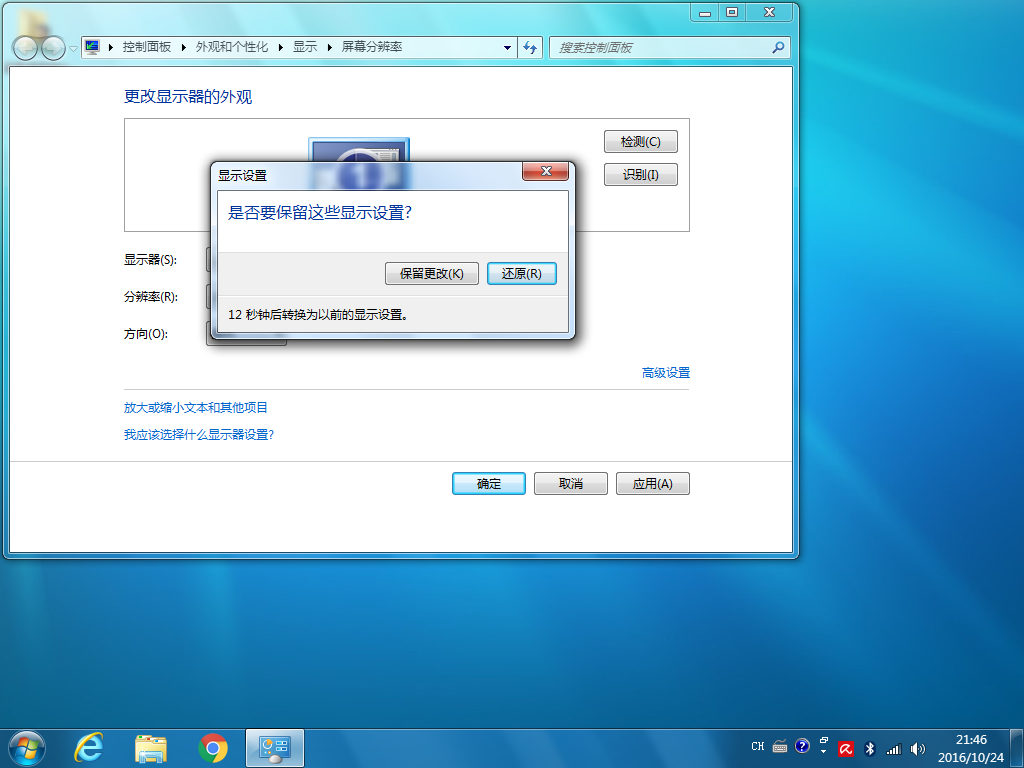Image resolution: width=1024 pixels, height=768 pixels.
Task: Go back with the back arrow
Action: [x=25, y=48]
